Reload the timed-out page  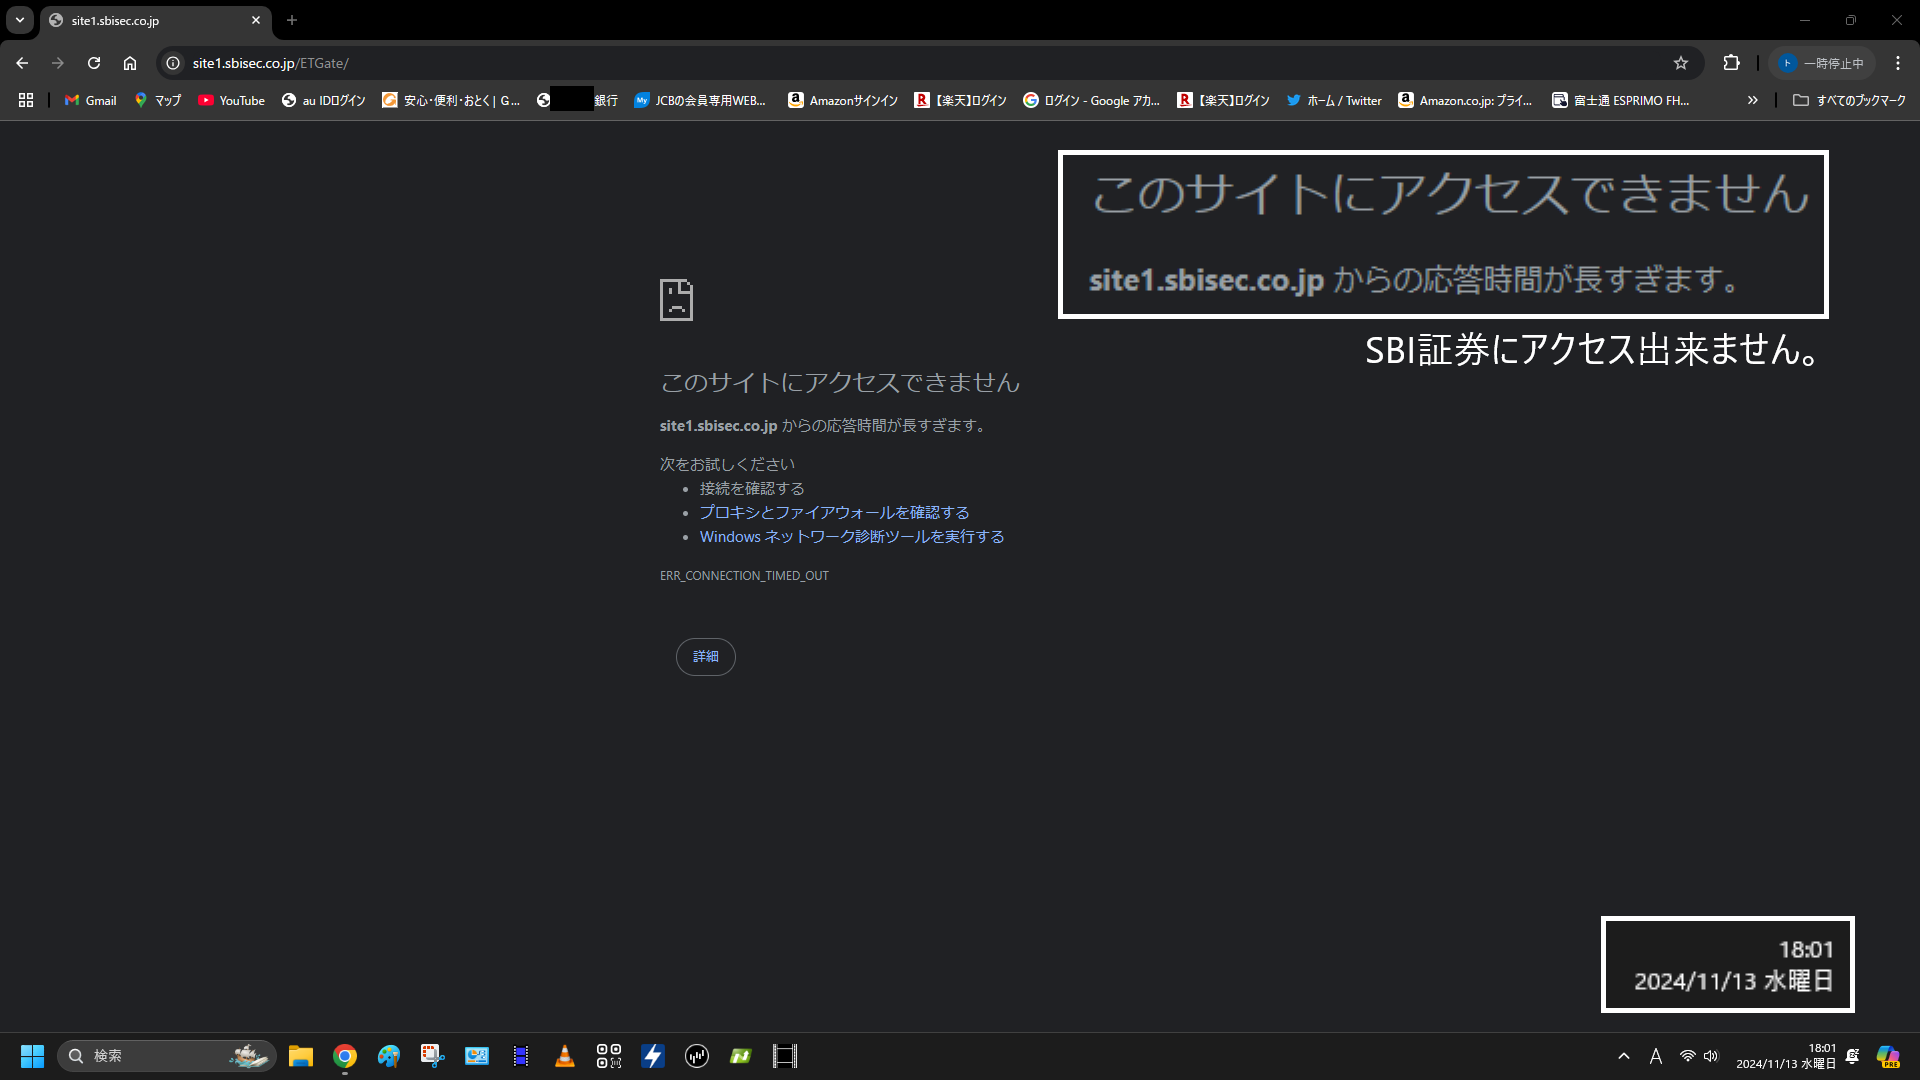click(94, 63)
